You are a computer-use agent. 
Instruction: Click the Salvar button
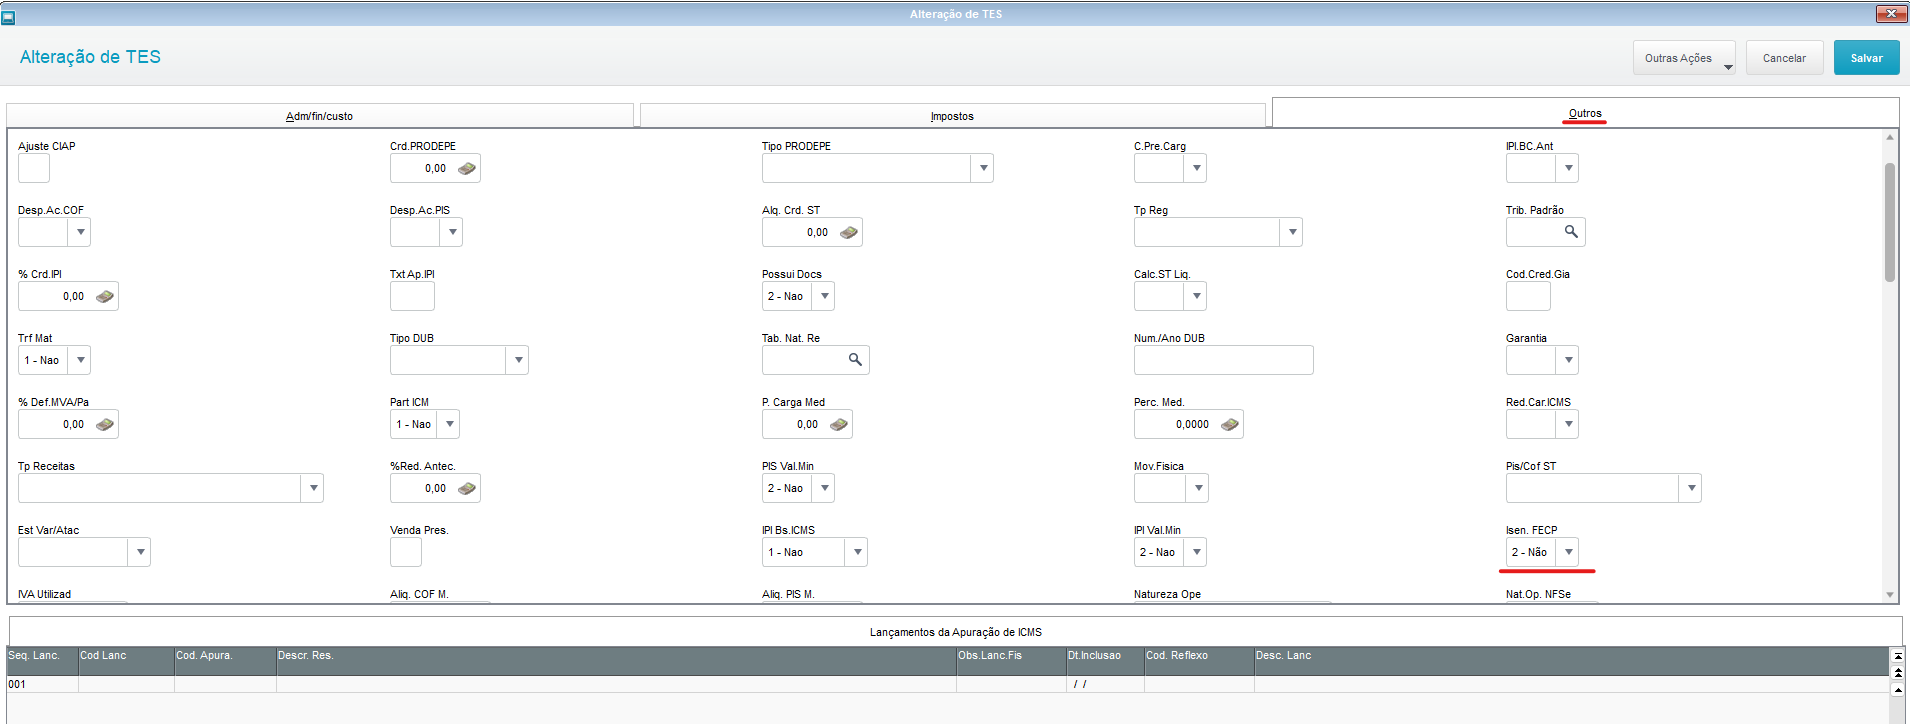[1866, 58]
